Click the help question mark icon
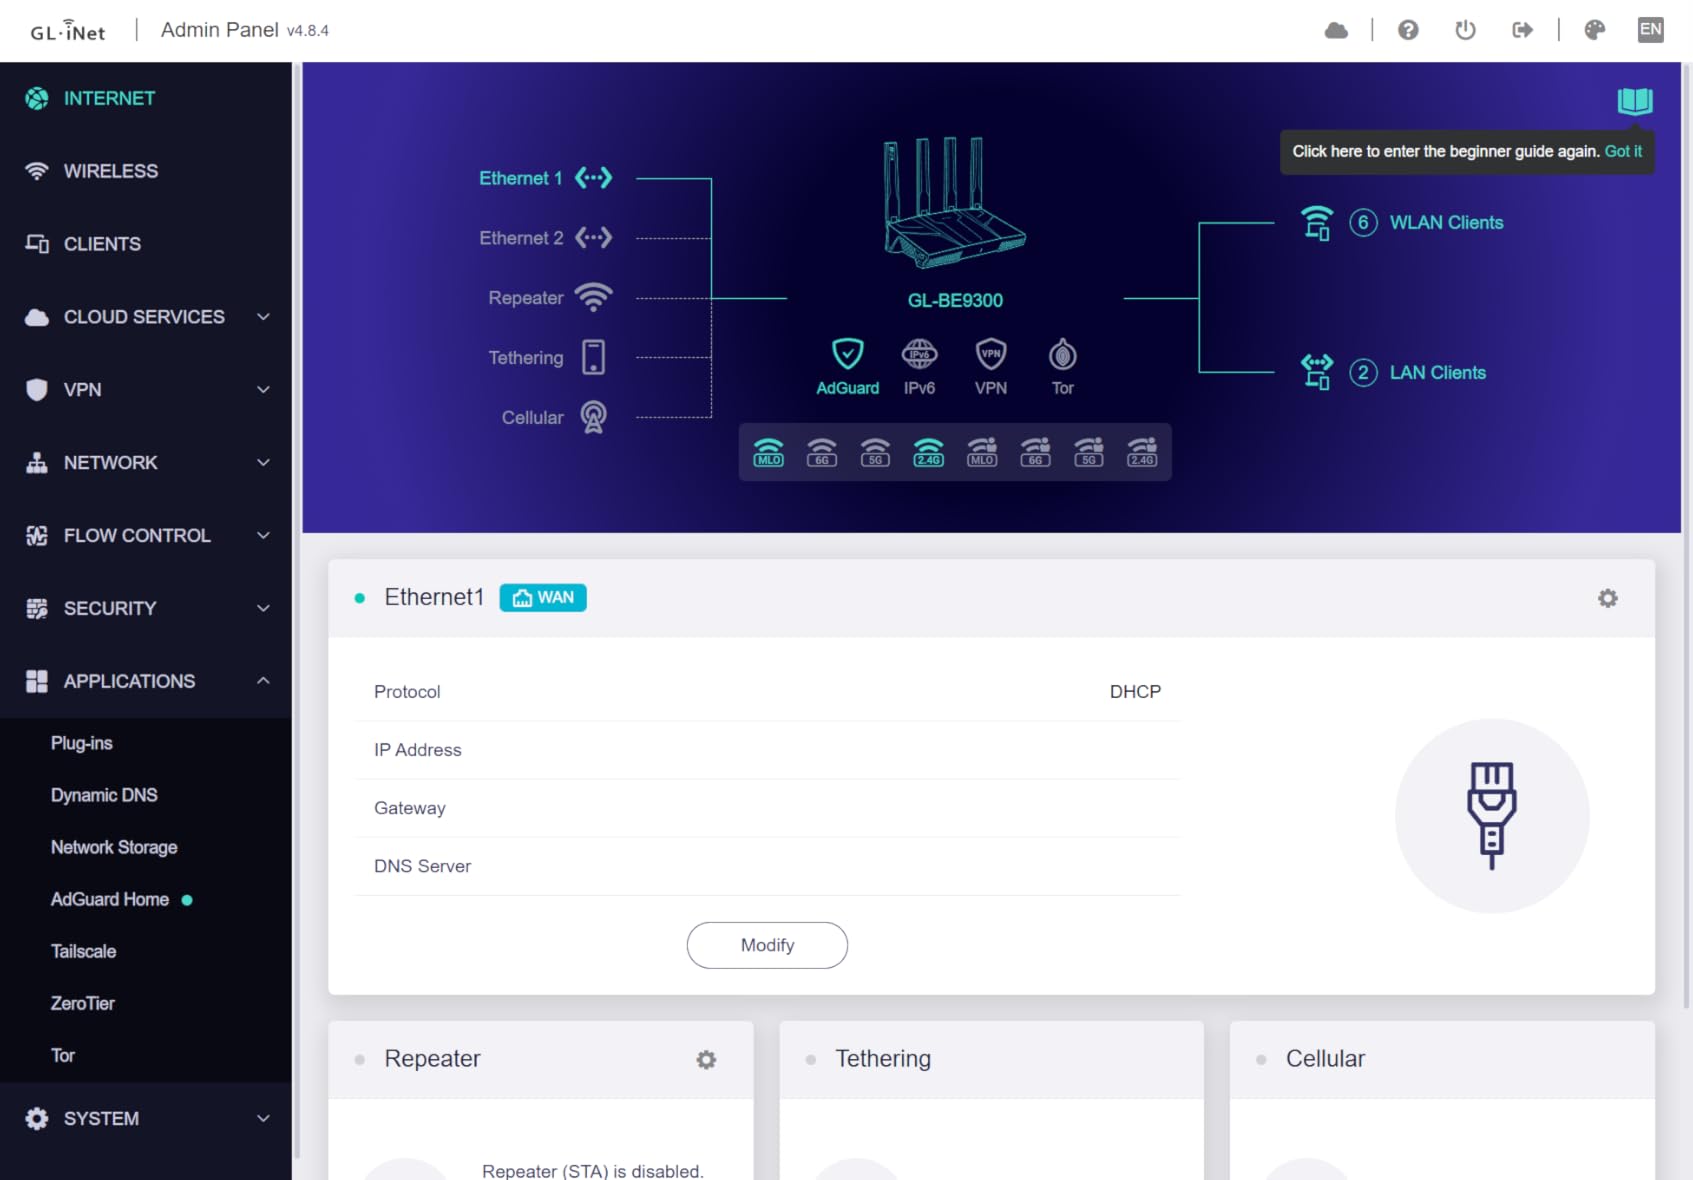The image size is (1693, 1180). point(1408,30)
